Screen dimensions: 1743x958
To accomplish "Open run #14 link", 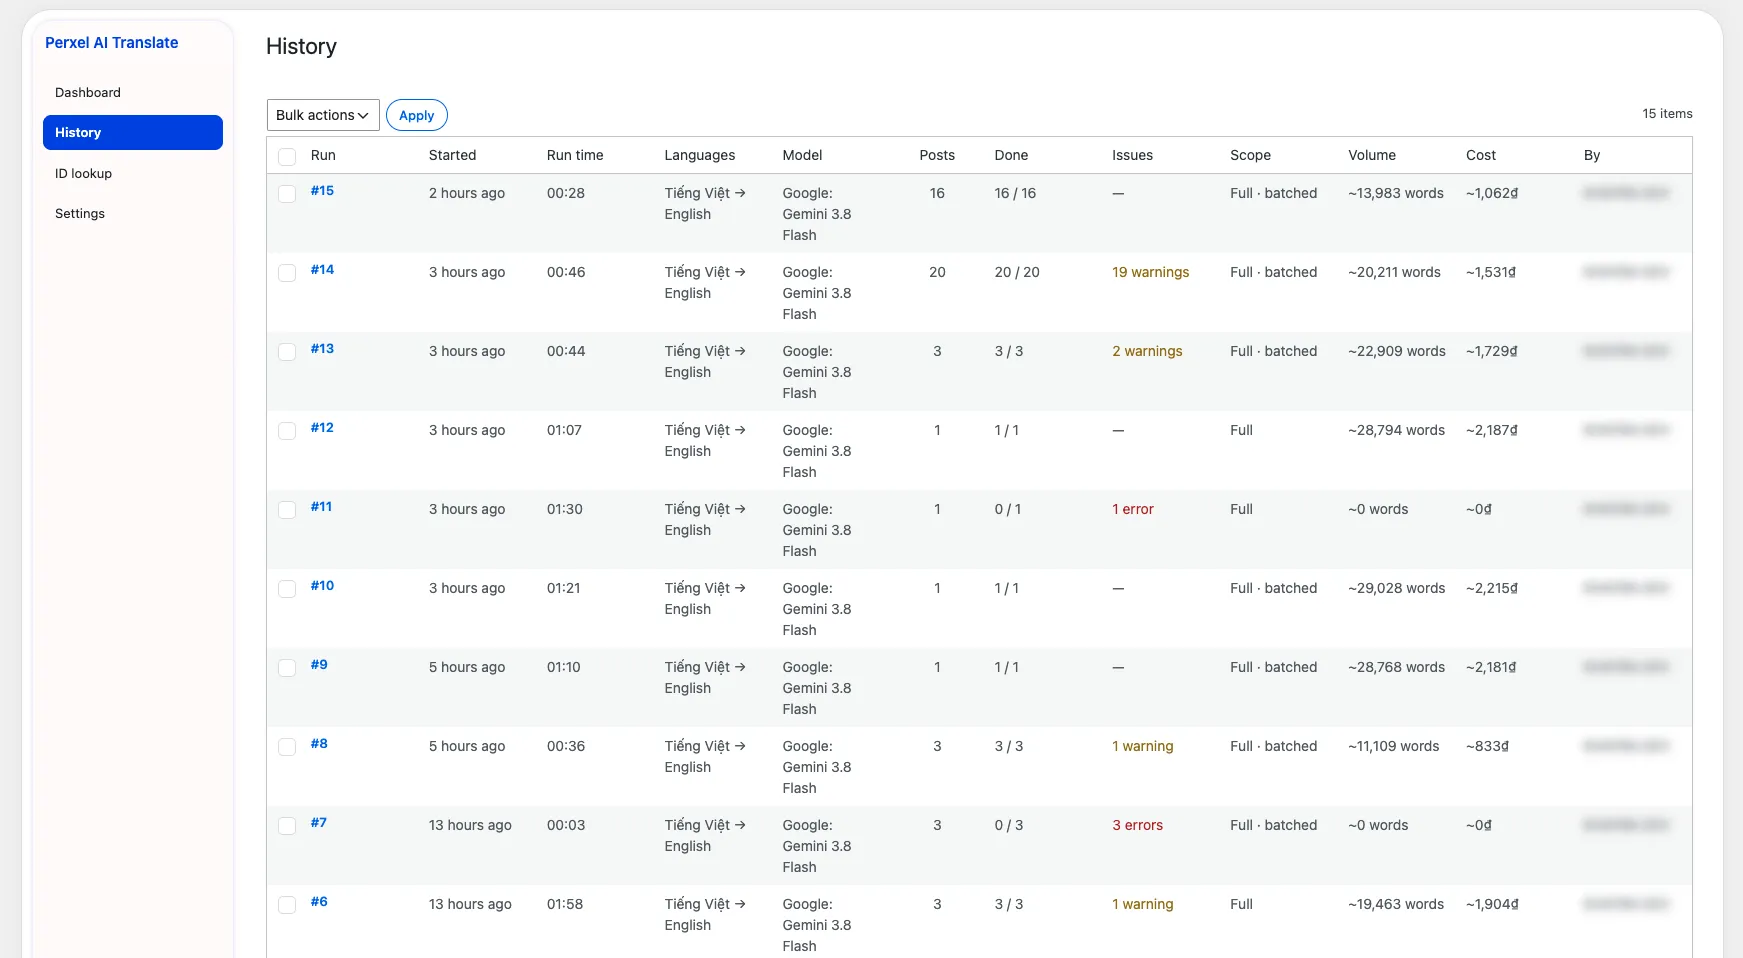I will tap(322, 269).
